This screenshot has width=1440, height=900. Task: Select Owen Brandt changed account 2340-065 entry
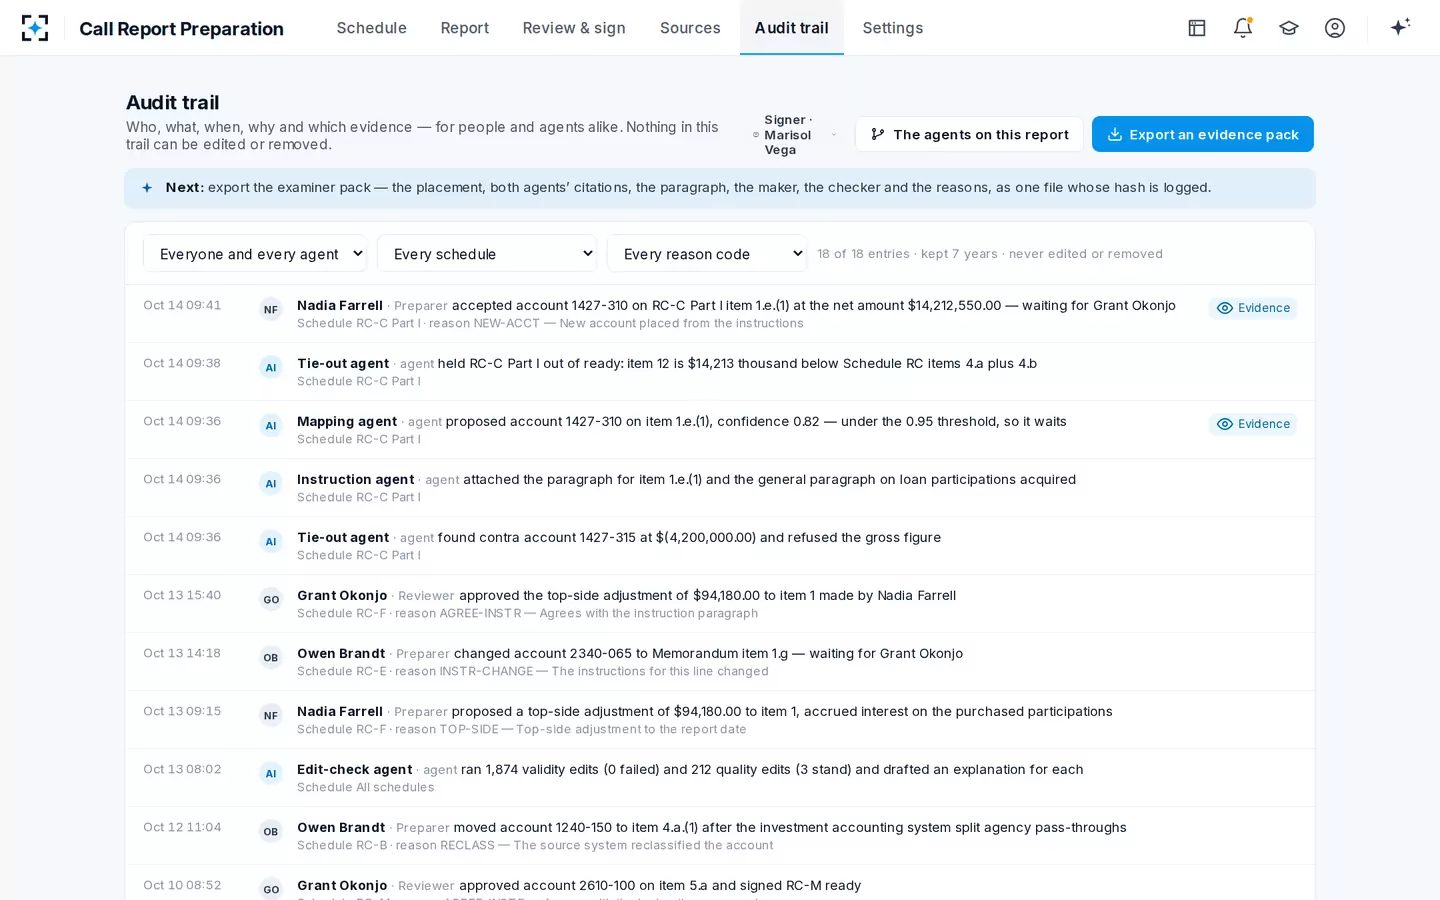click(720, 662)
